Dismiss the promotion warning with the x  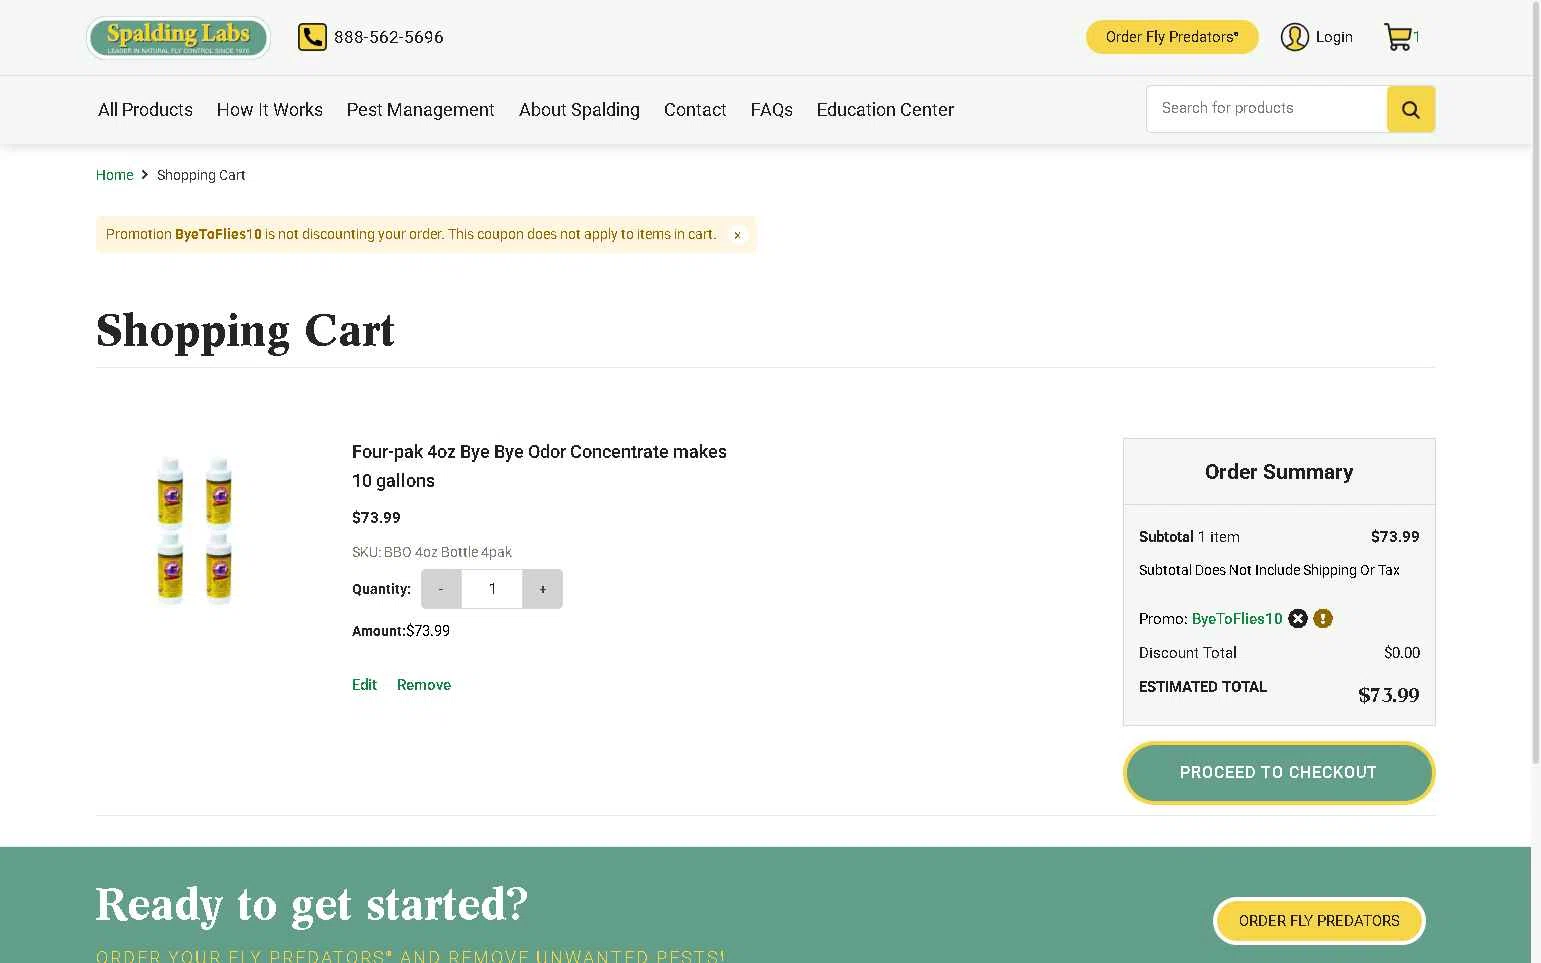737,235
